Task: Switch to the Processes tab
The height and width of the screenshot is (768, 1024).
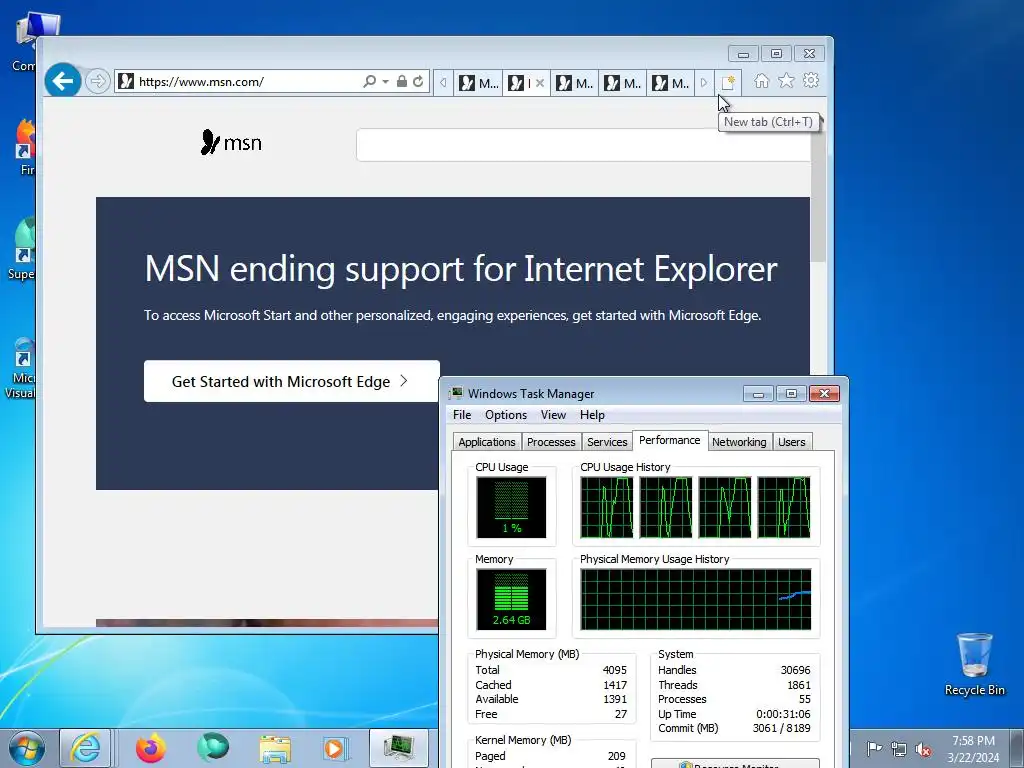Action: click(551, 442)
